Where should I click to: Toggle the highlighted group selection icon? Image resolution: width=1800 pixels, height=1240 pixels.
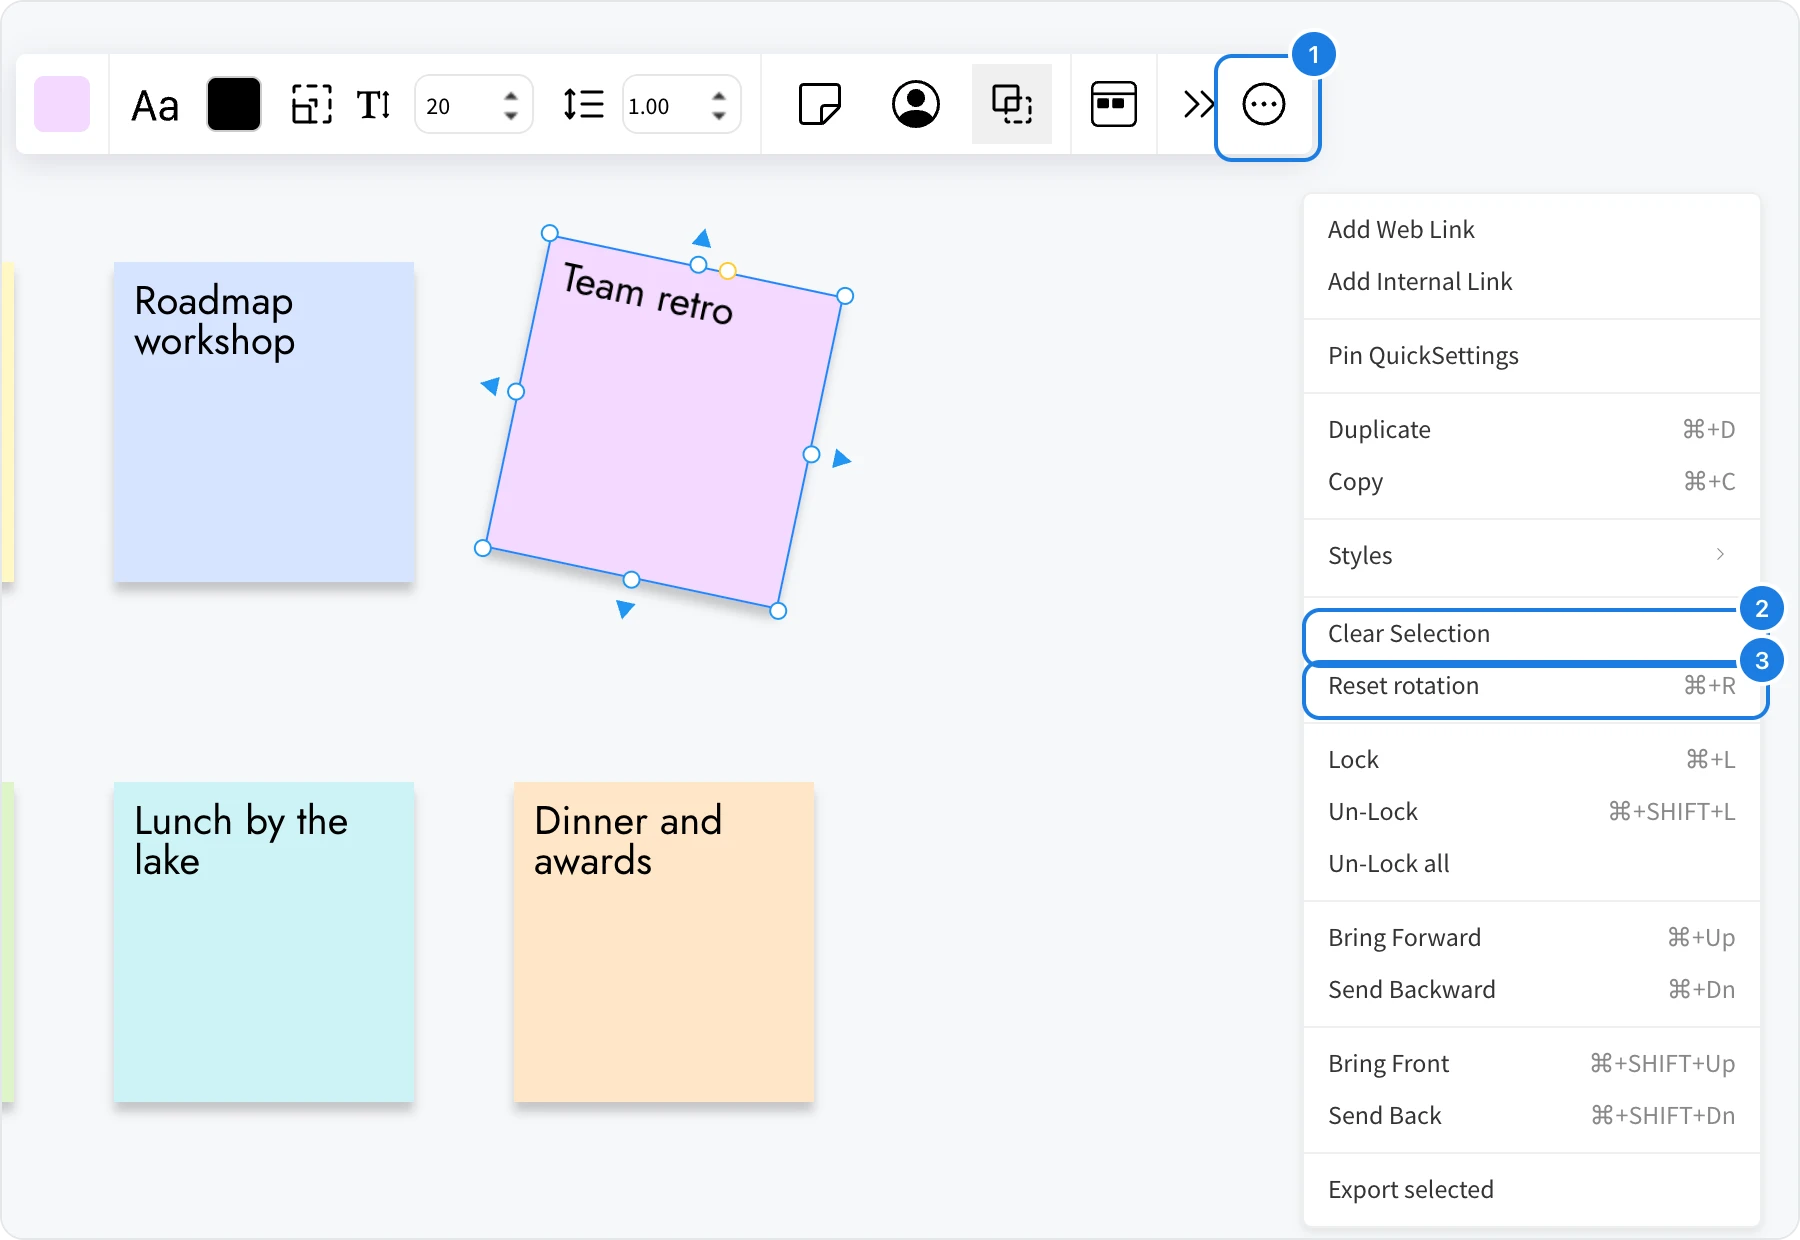1012,104
